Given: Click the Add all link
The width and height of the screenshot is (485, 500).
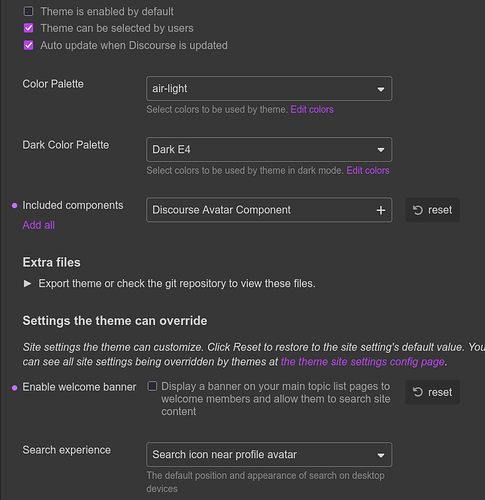Looking at the screenshot, I should [39, 225].
